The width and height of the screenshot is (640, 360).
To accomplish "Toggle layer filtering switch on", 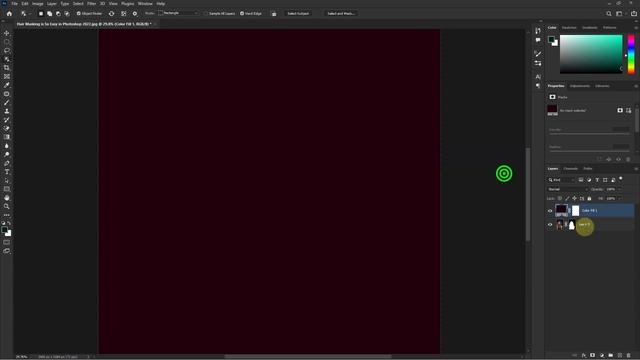I will (621, 179).
